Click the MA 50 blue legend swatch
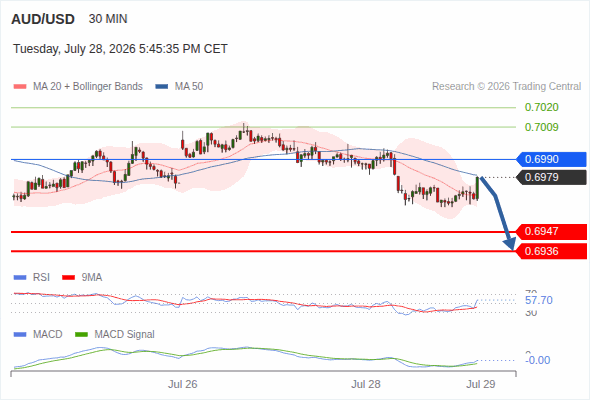Image resolution: width=590 pixels, height=400 pixels. click(x=162, y=87)
